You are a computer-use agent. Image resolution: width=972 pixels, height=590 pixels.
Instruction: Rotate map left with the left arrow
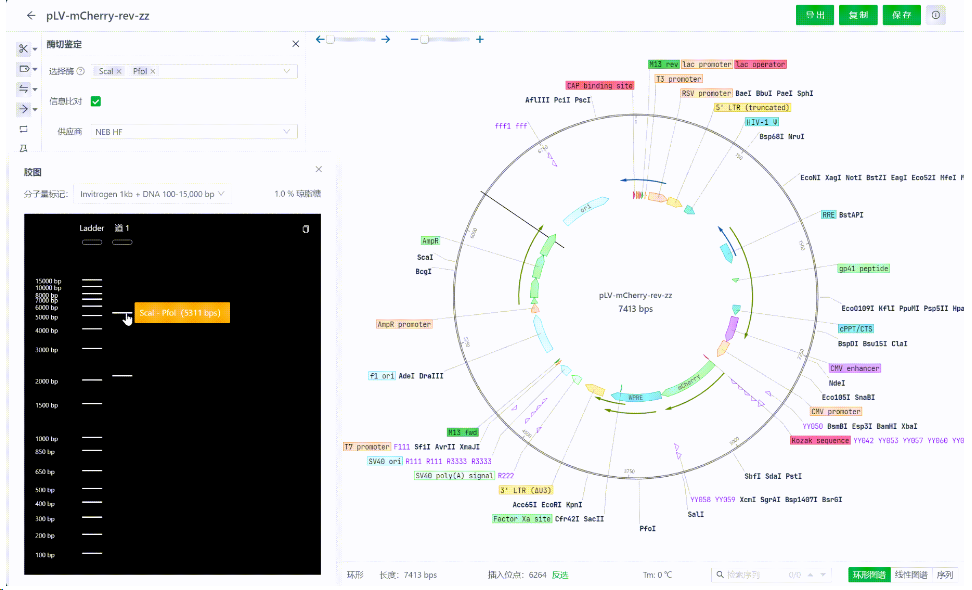point(320,39)
